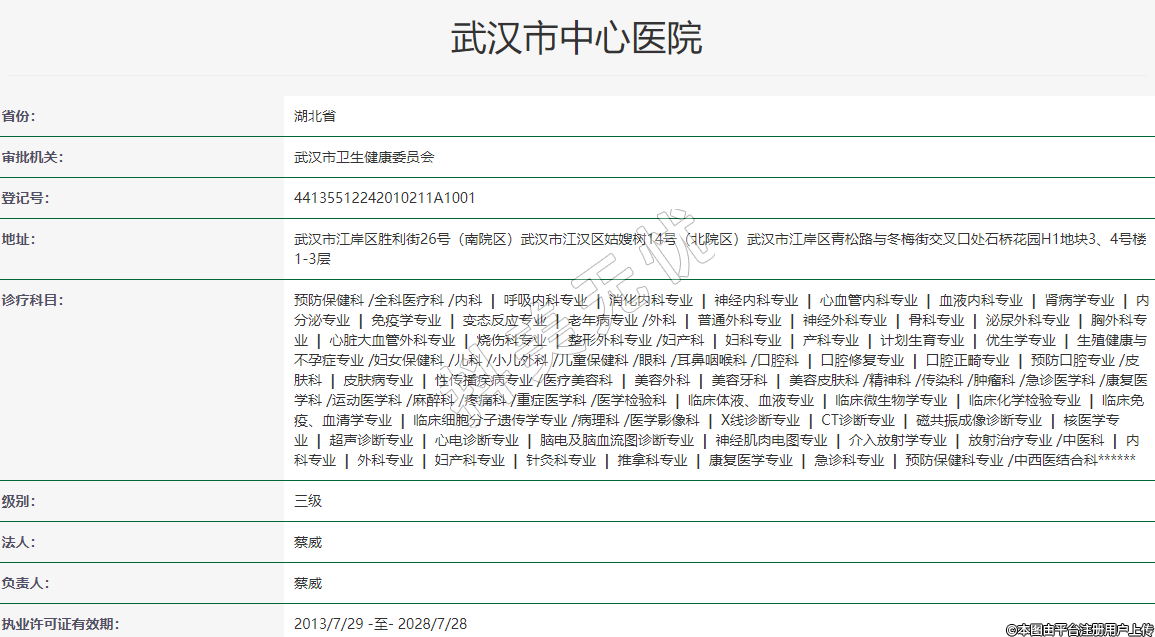Click 磁共振成像诊断专业 entry
The image size is (1155, 637).
[x=978, y=420]
